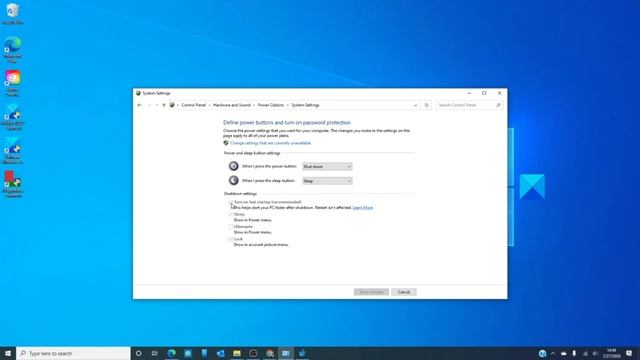Show hidden tray icons chevron
Image resolution: width=640 pixels, height=360 pixels.
coord(553,353)
